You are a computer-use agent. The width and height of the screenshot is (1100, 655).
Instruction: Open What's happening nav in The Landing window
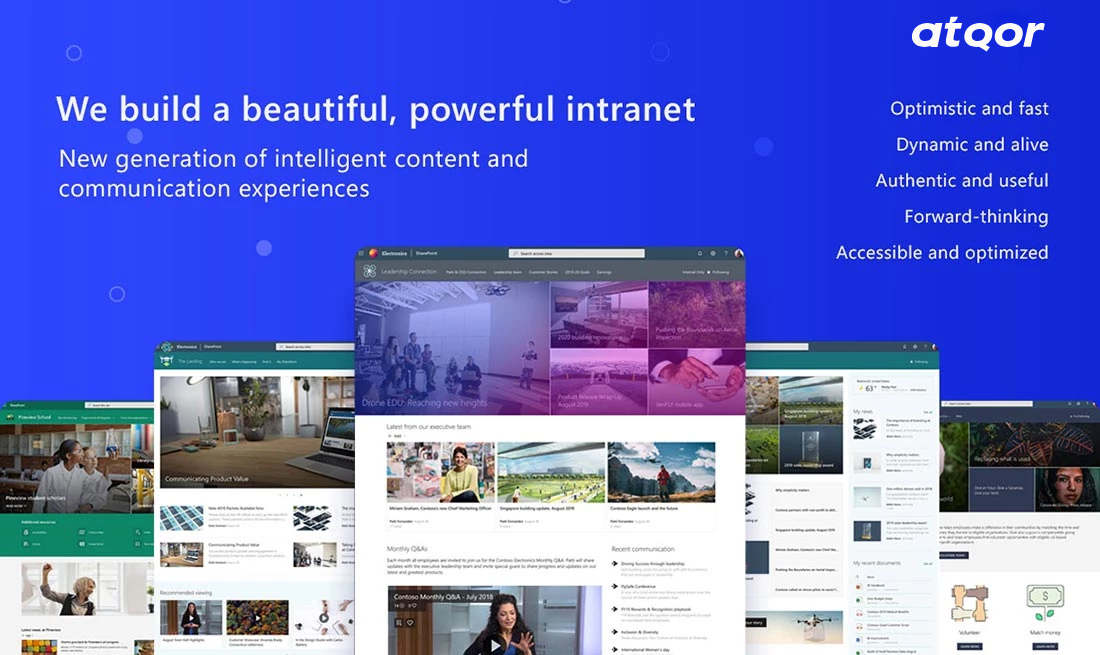coord(244,362)
